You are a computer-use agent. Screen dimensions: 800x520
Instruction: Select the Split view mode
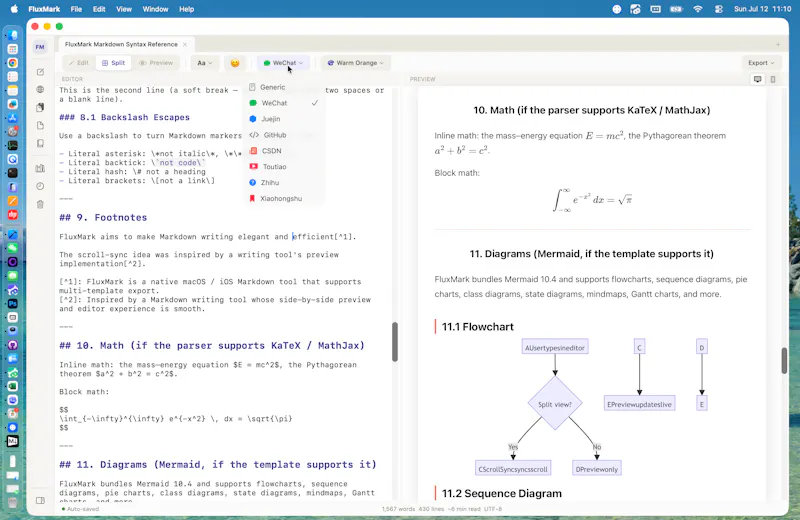point(113,63)
